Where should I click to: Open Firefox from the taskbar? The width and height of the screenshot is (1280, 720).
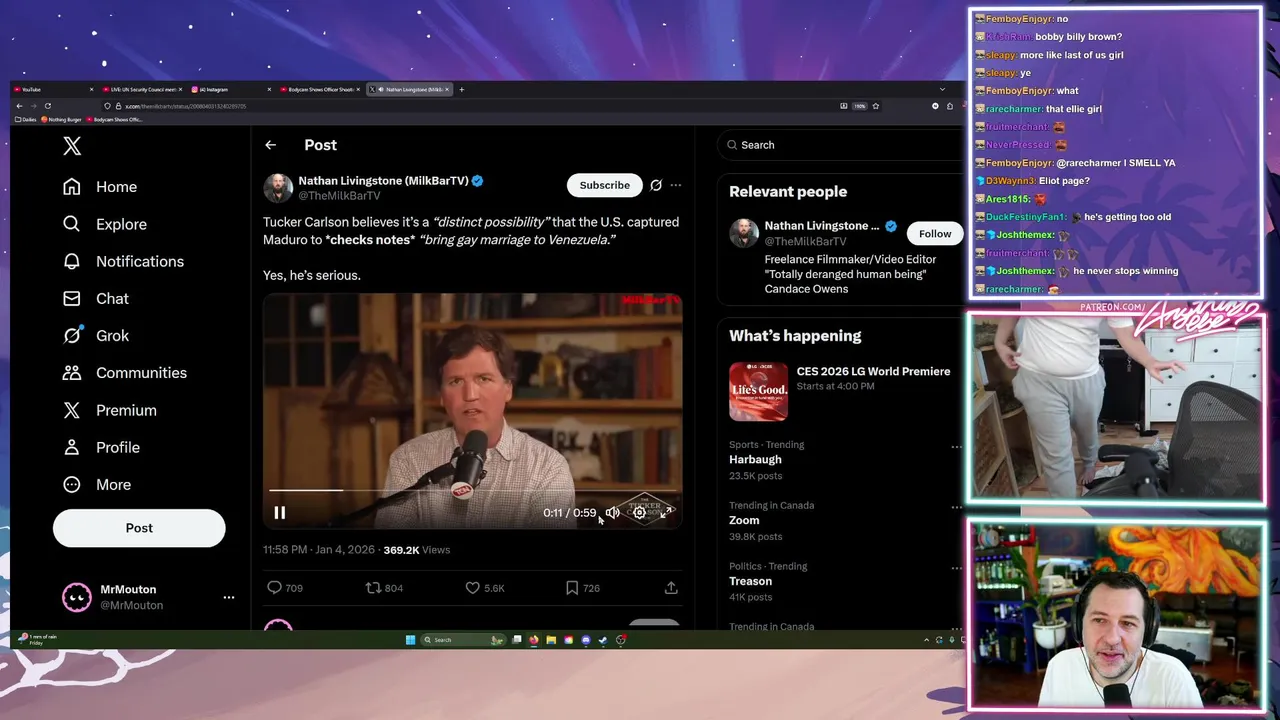[533, 640]
